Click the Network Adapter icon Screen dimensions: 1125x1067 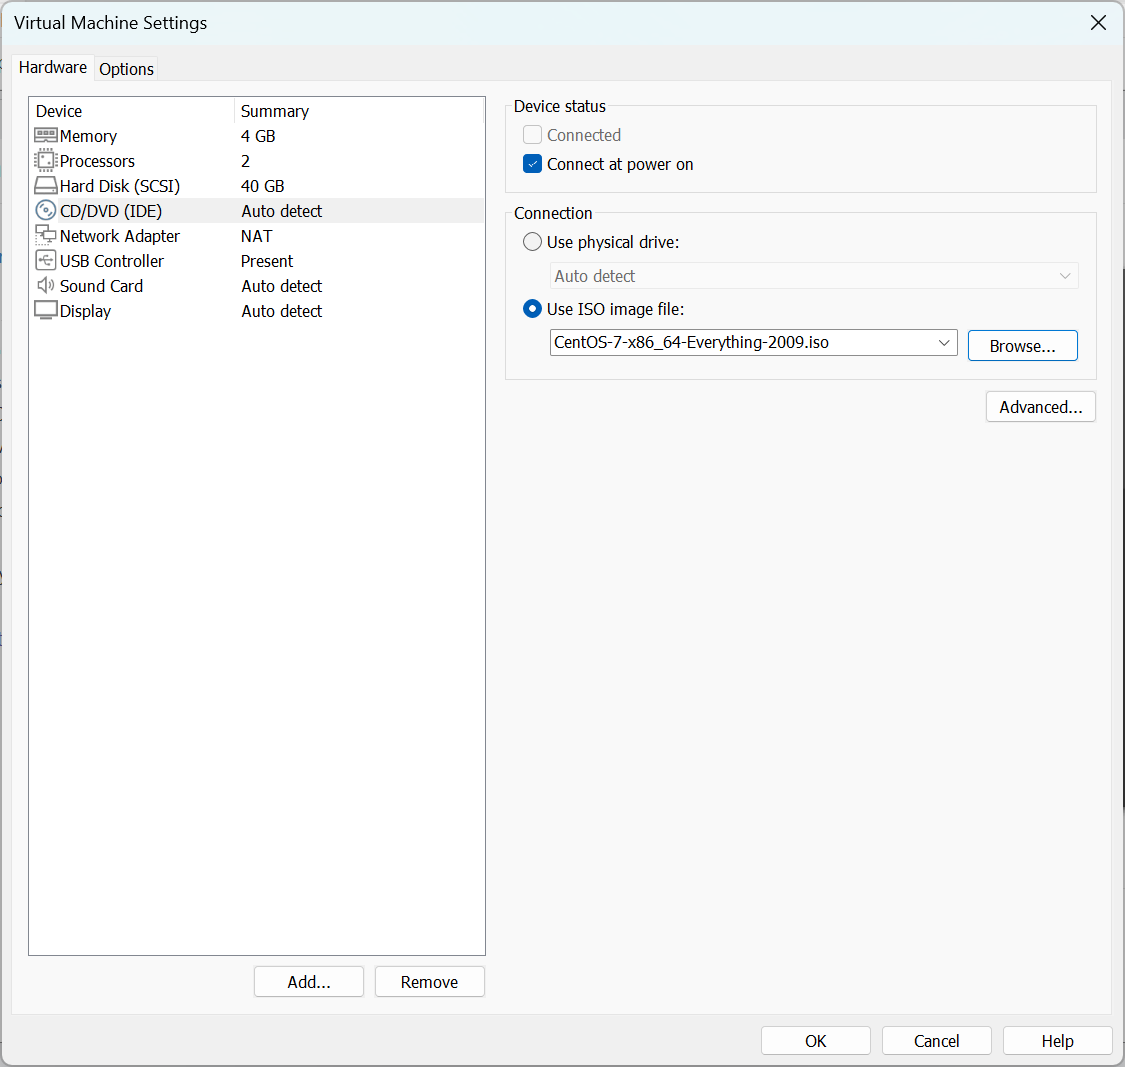point(46,236)
